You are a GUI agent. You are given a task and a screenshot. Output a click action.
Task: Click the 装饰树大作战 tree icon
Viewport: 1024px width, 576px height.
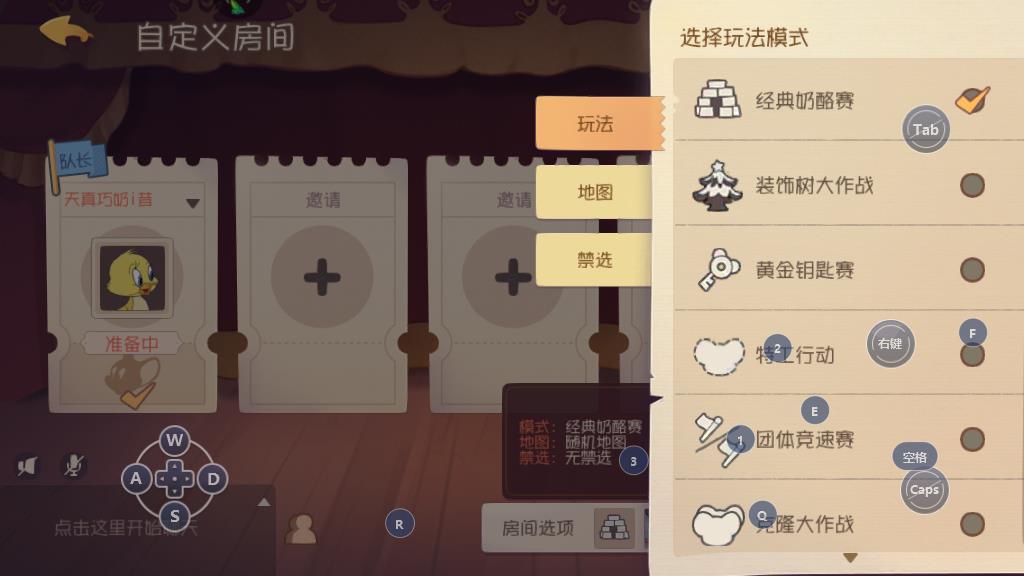(717, 185)
